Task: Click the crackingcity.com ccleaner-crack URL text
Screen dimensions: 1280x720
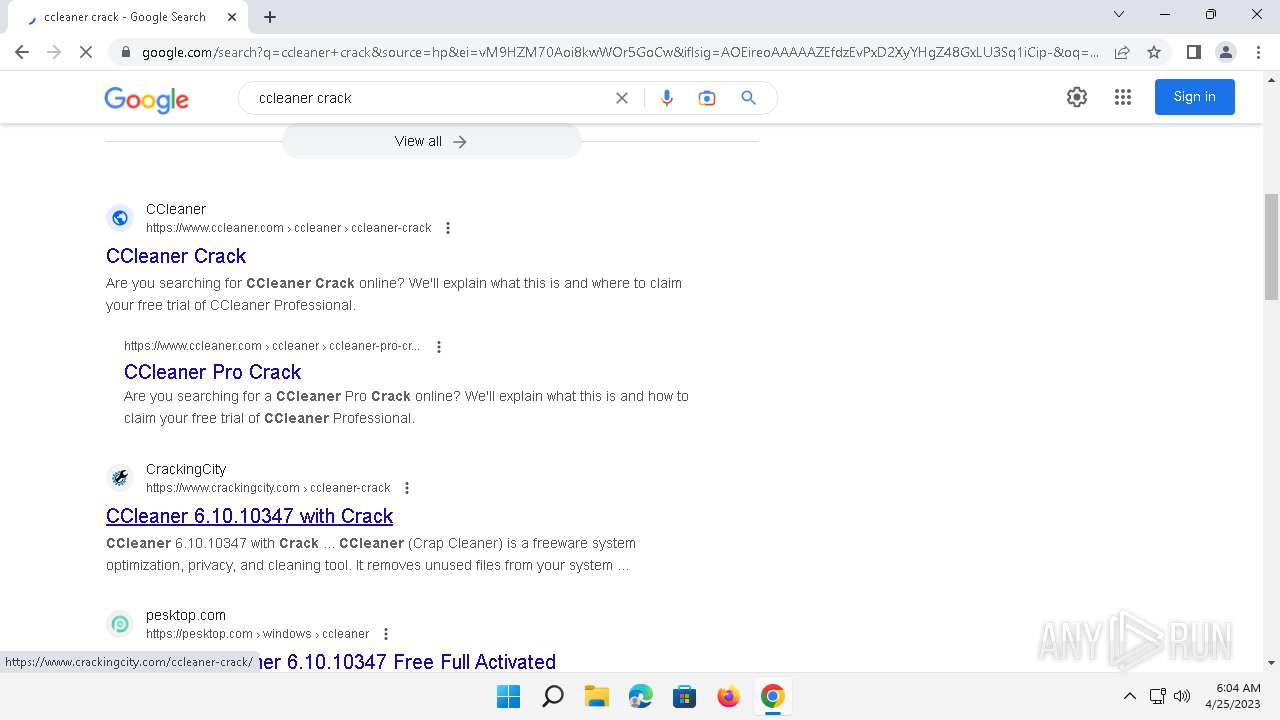Action: pyautogui.click(x=268, y=488)
